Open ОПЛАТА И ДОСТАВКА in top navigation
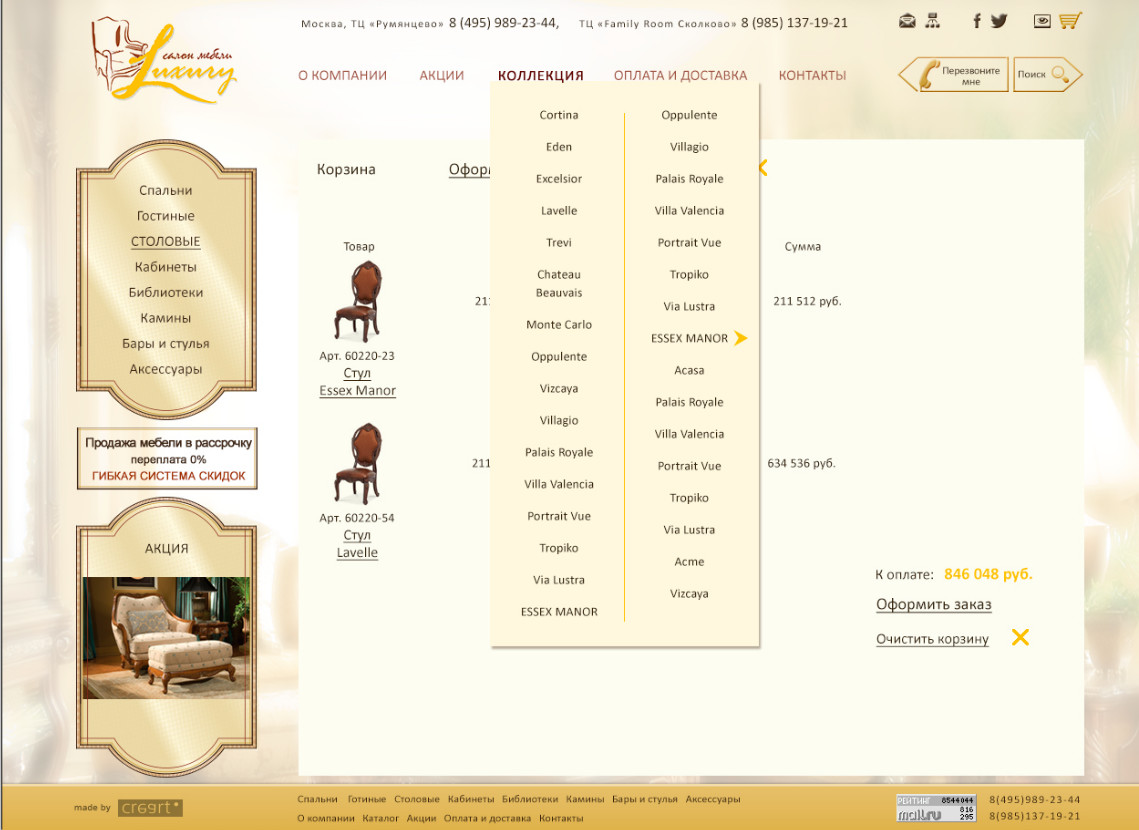The height and width of the screenshot is (830, 1139). pos(680,76)
